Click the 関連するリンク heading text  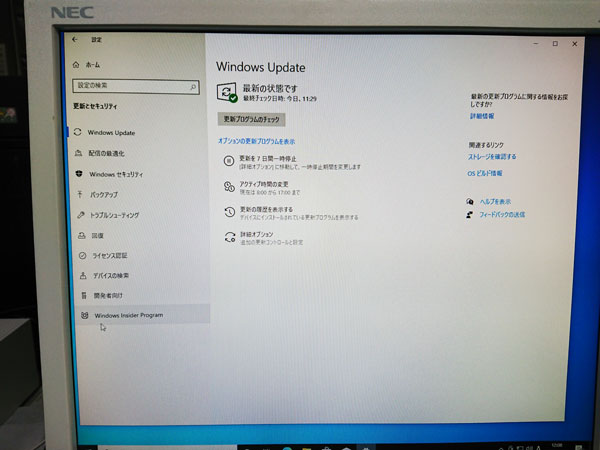(486, 145)
